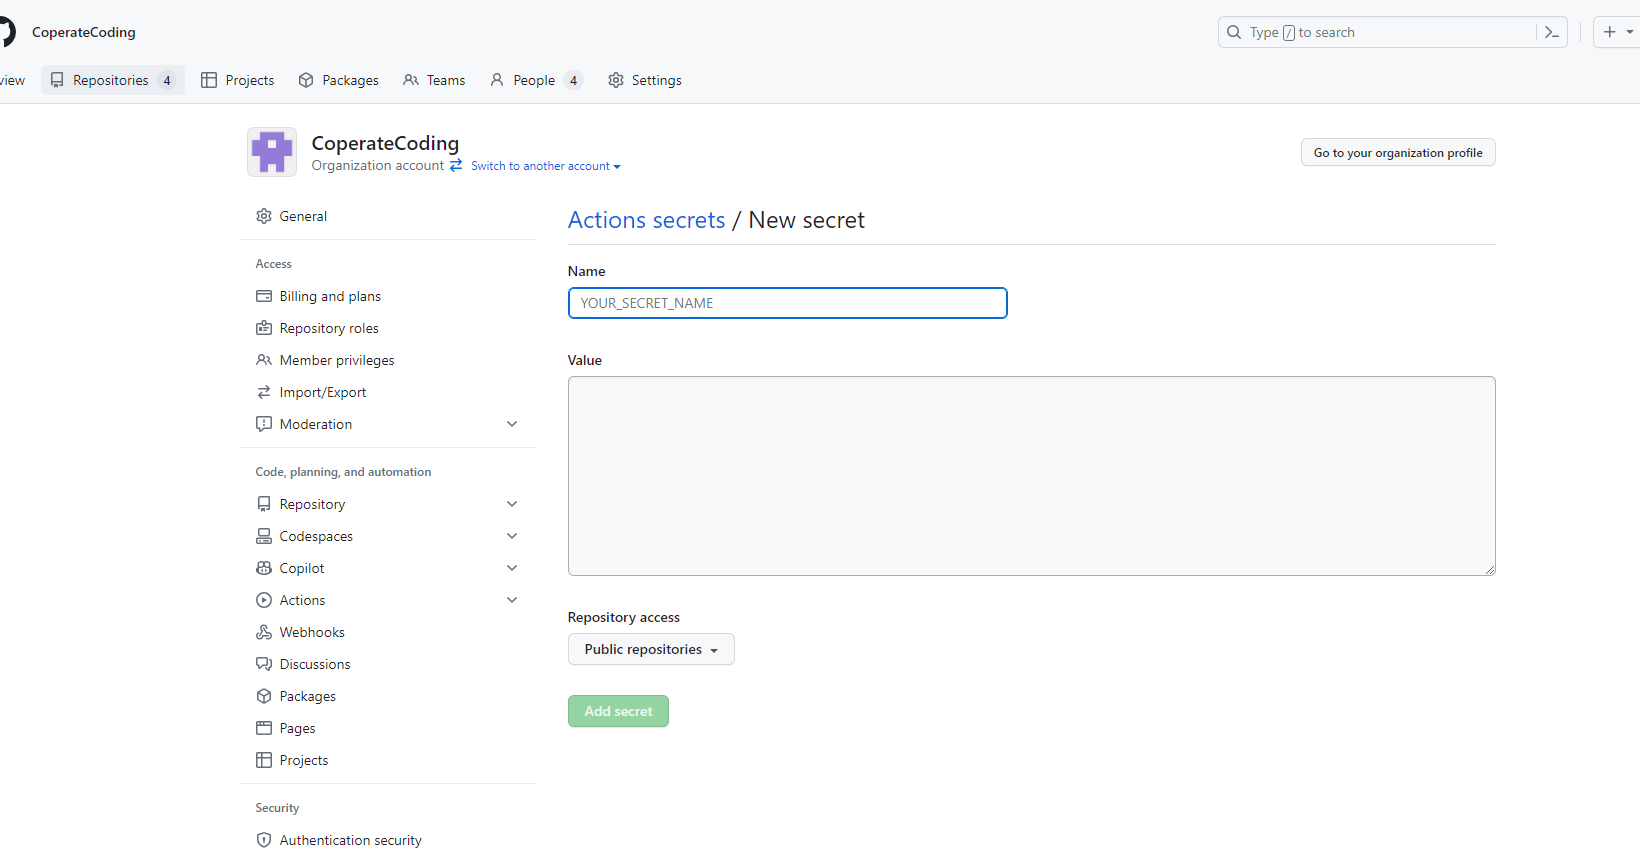Click the CoperateCoding organization name heading

coord(385,143)
